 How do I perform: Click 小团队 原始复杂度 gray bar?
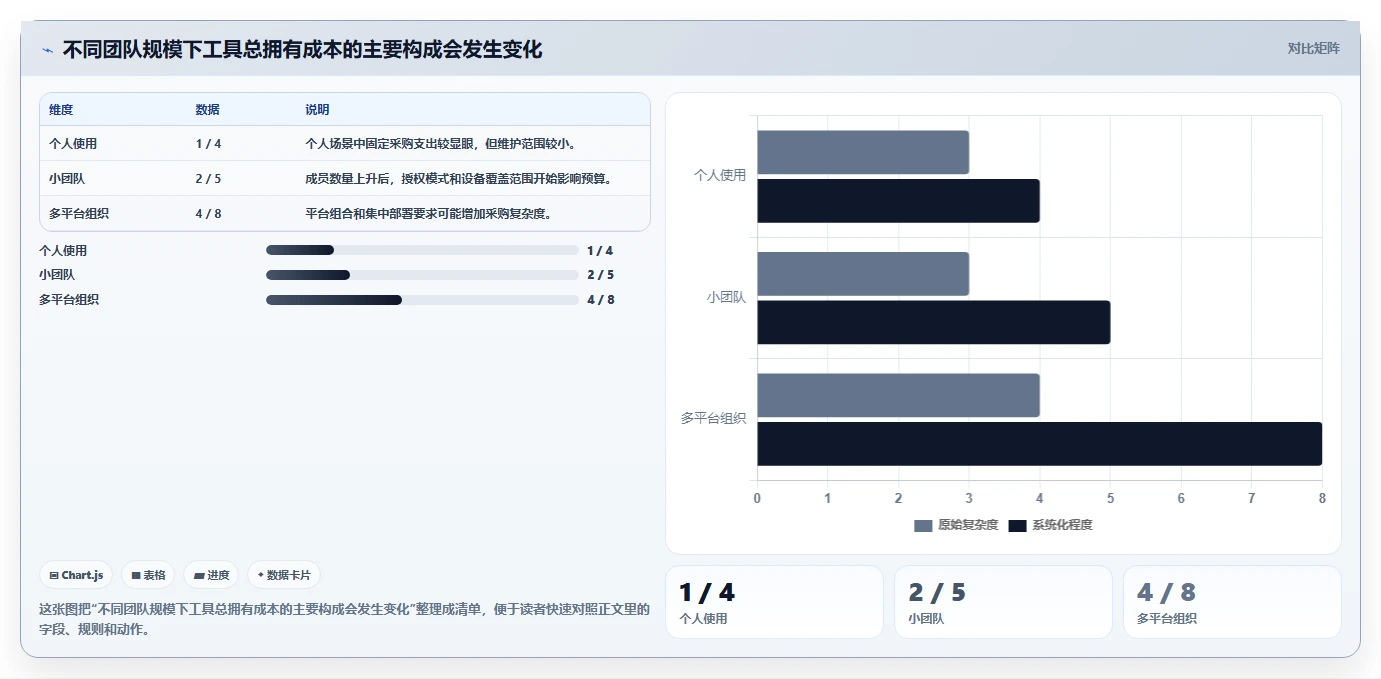click(x=863, y=273)
